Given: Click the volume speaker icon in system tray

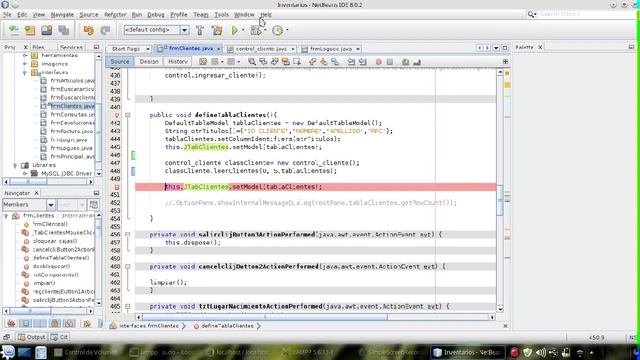Looking at the screenshot, I should pos(541,352).
